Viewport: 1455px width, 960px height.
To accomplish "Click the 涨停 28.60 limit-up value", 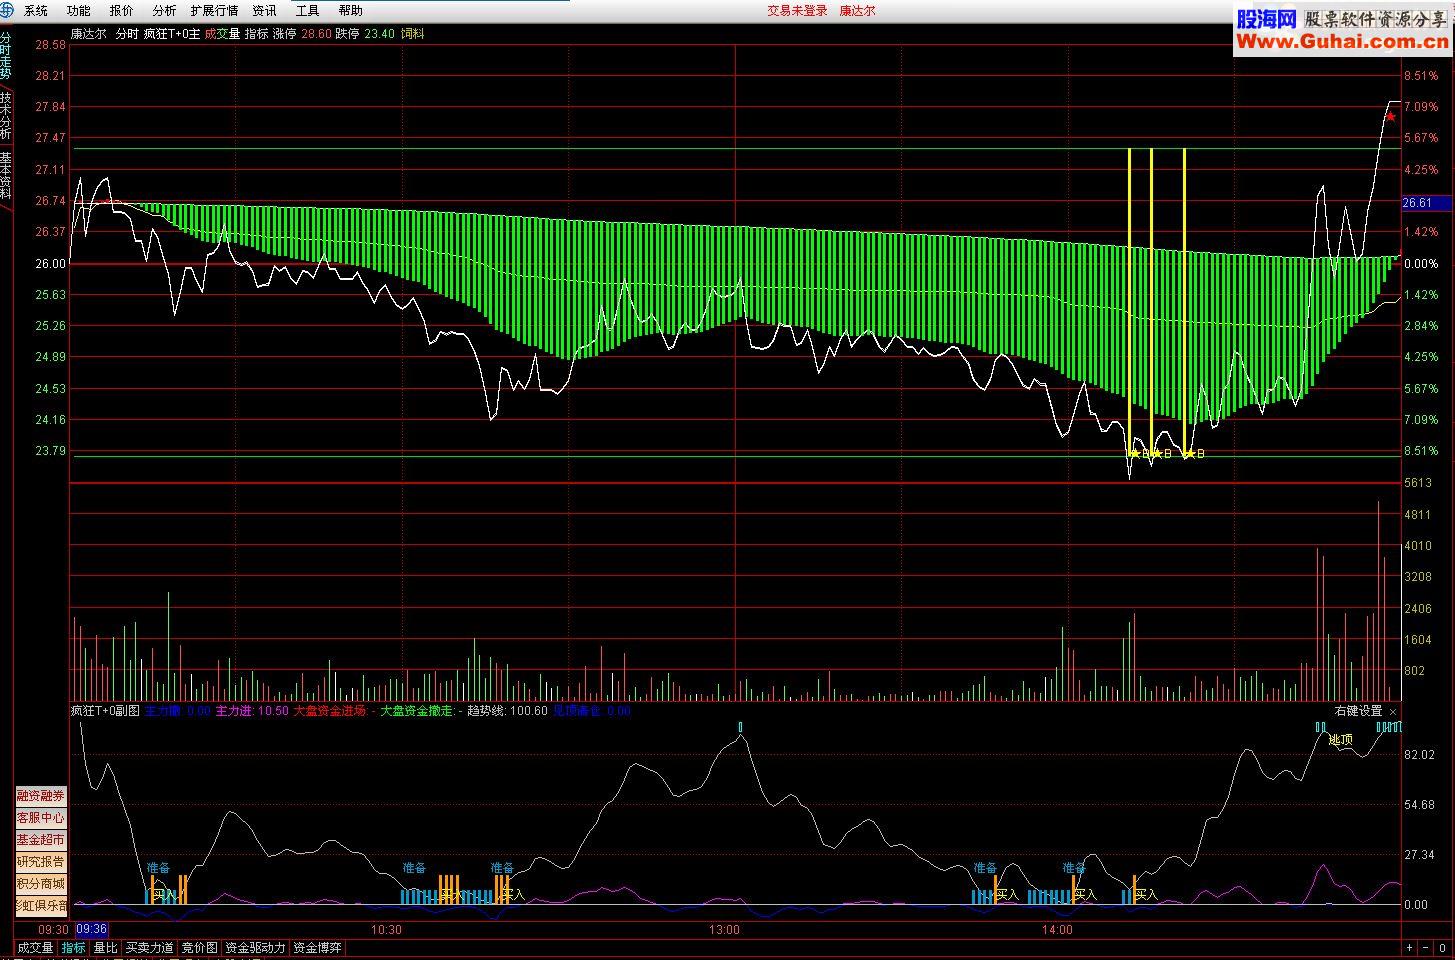I will click(x=302, y=33).
